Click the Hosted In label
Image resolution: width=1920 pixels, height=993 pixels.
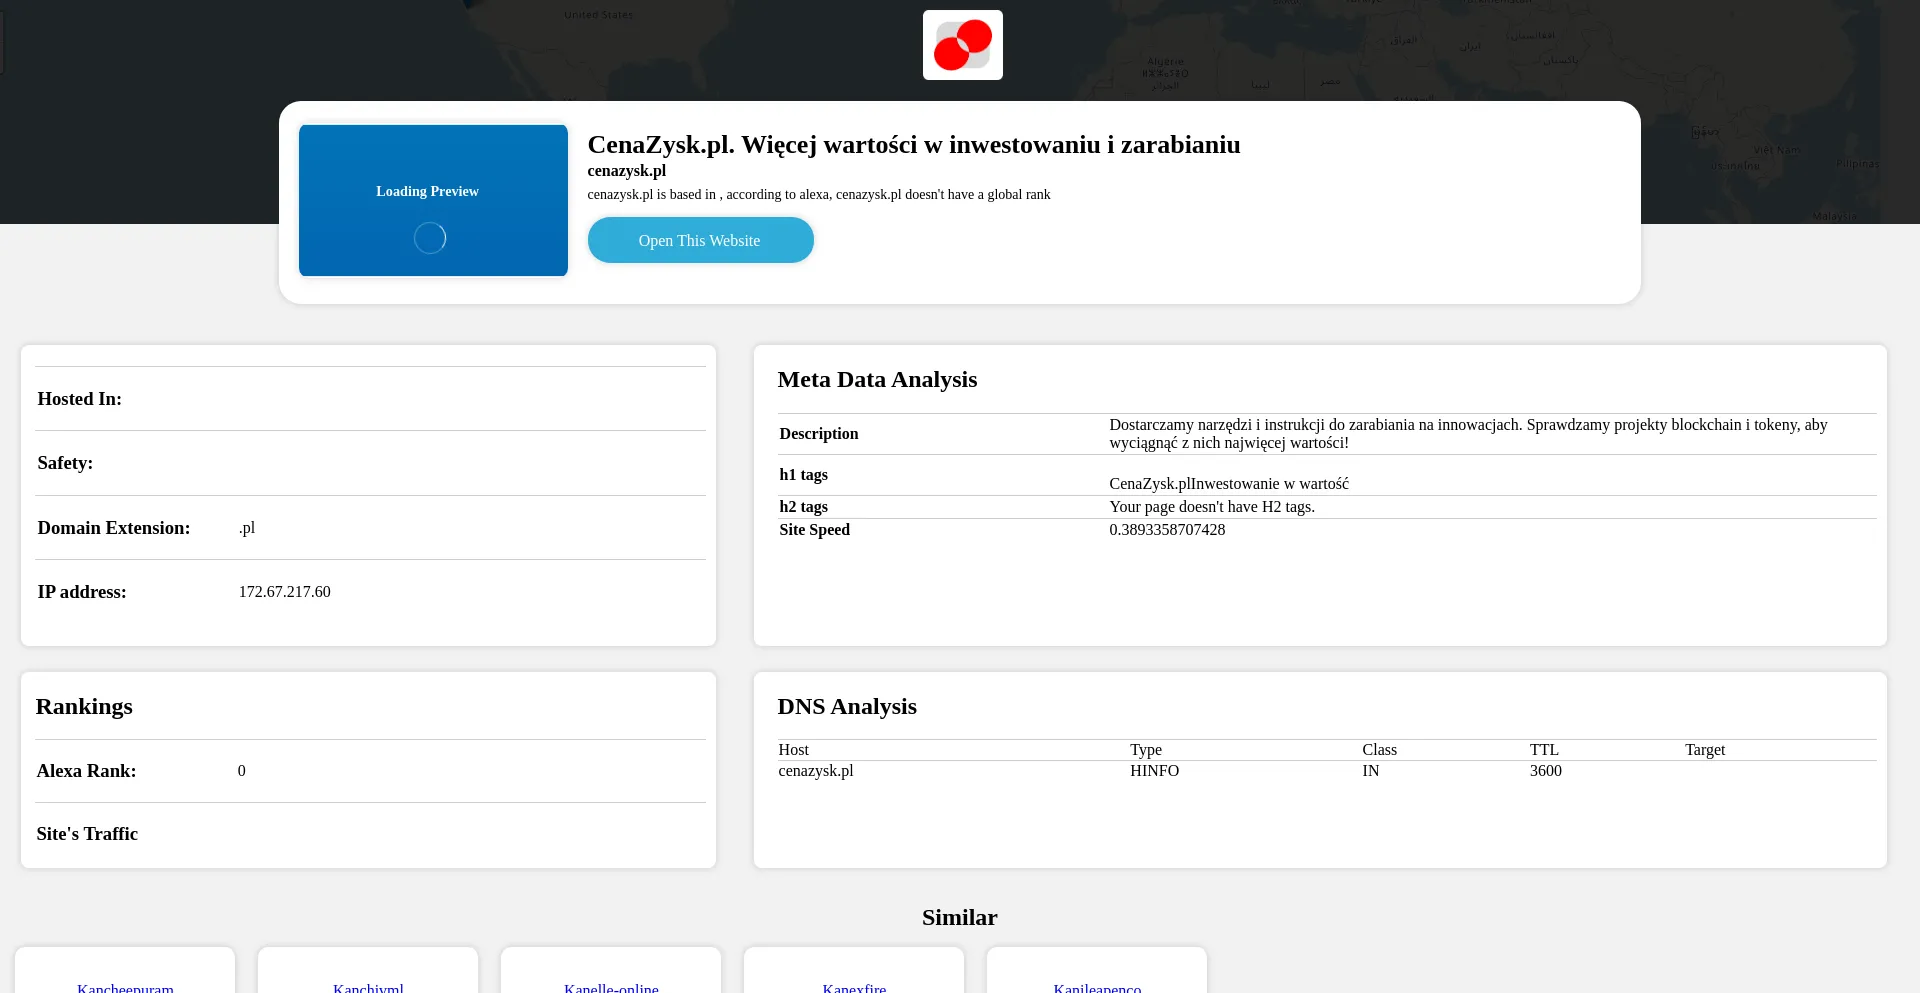pos(79,399)
